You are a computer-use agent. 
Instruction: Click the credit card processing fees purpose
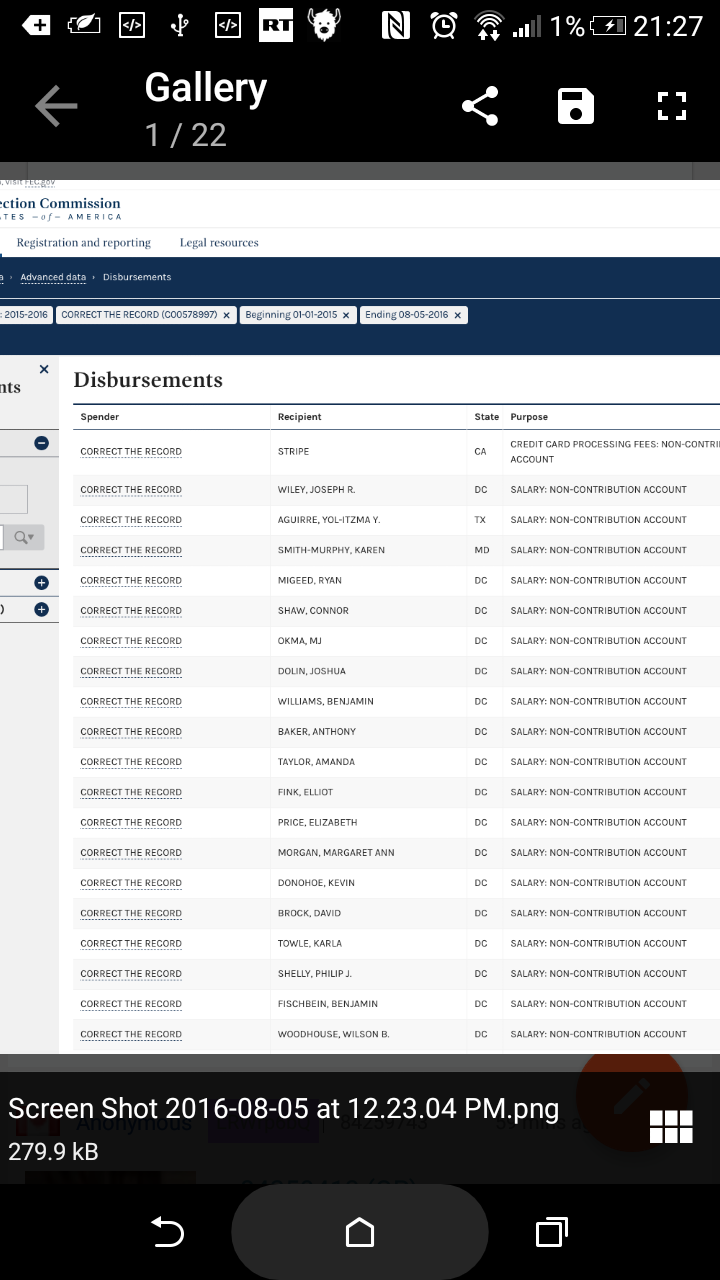(x=614, y=452)
